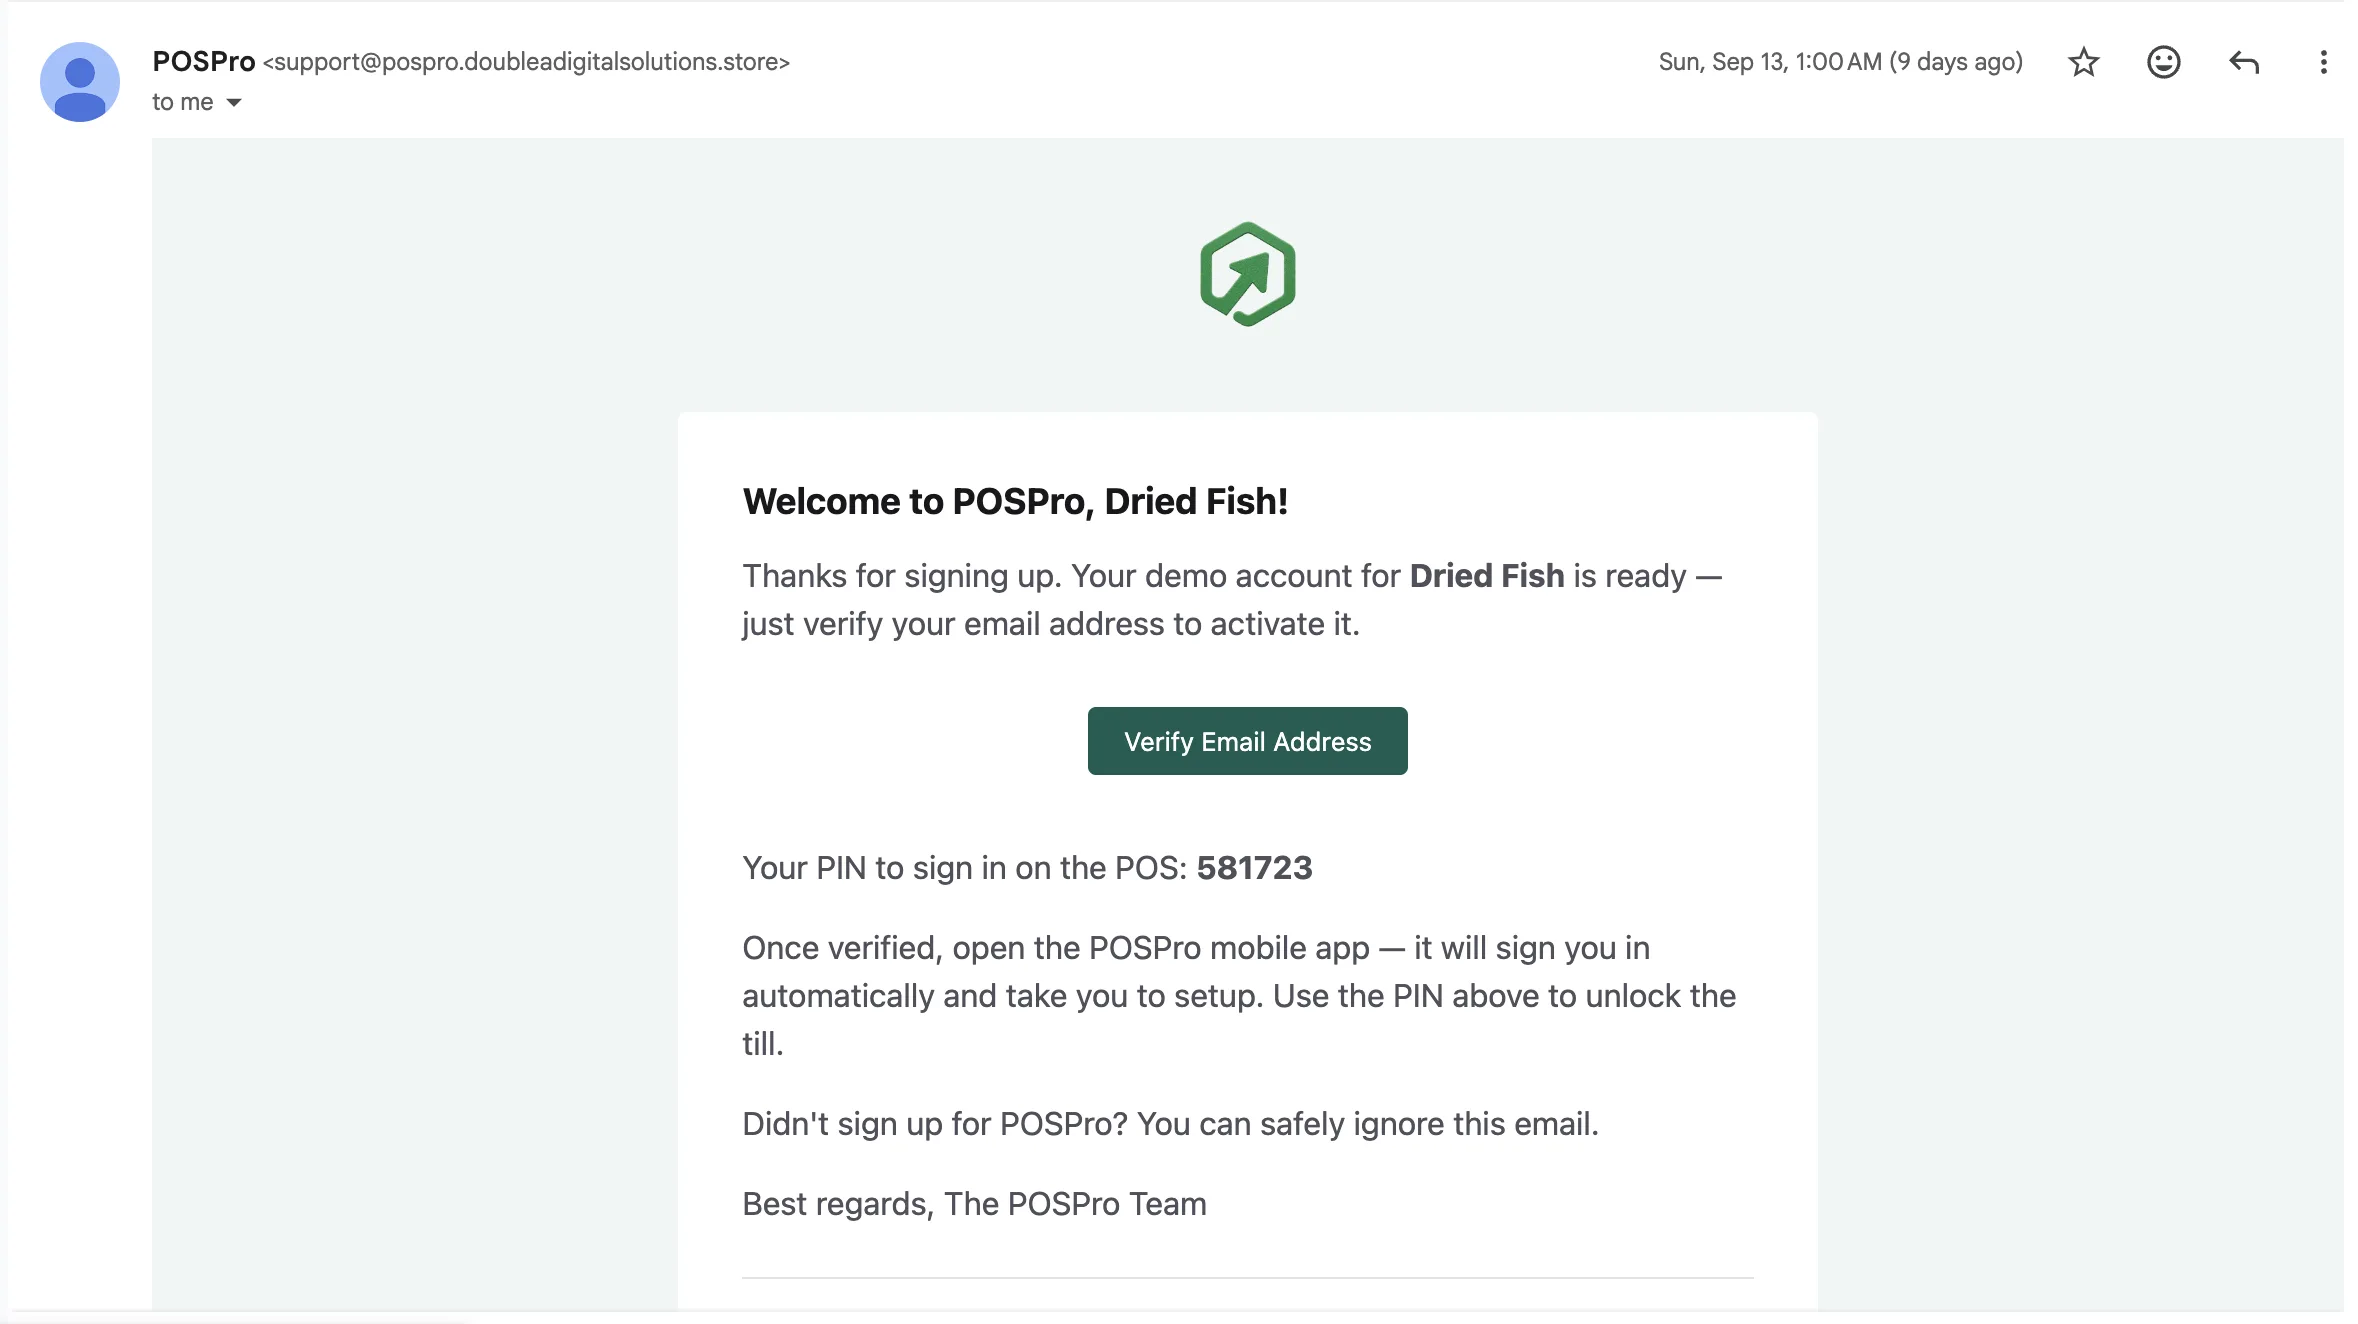Click "Best regards, The POSPro Team"
Screen dimensions: 2358x1324
(974, 1204)
